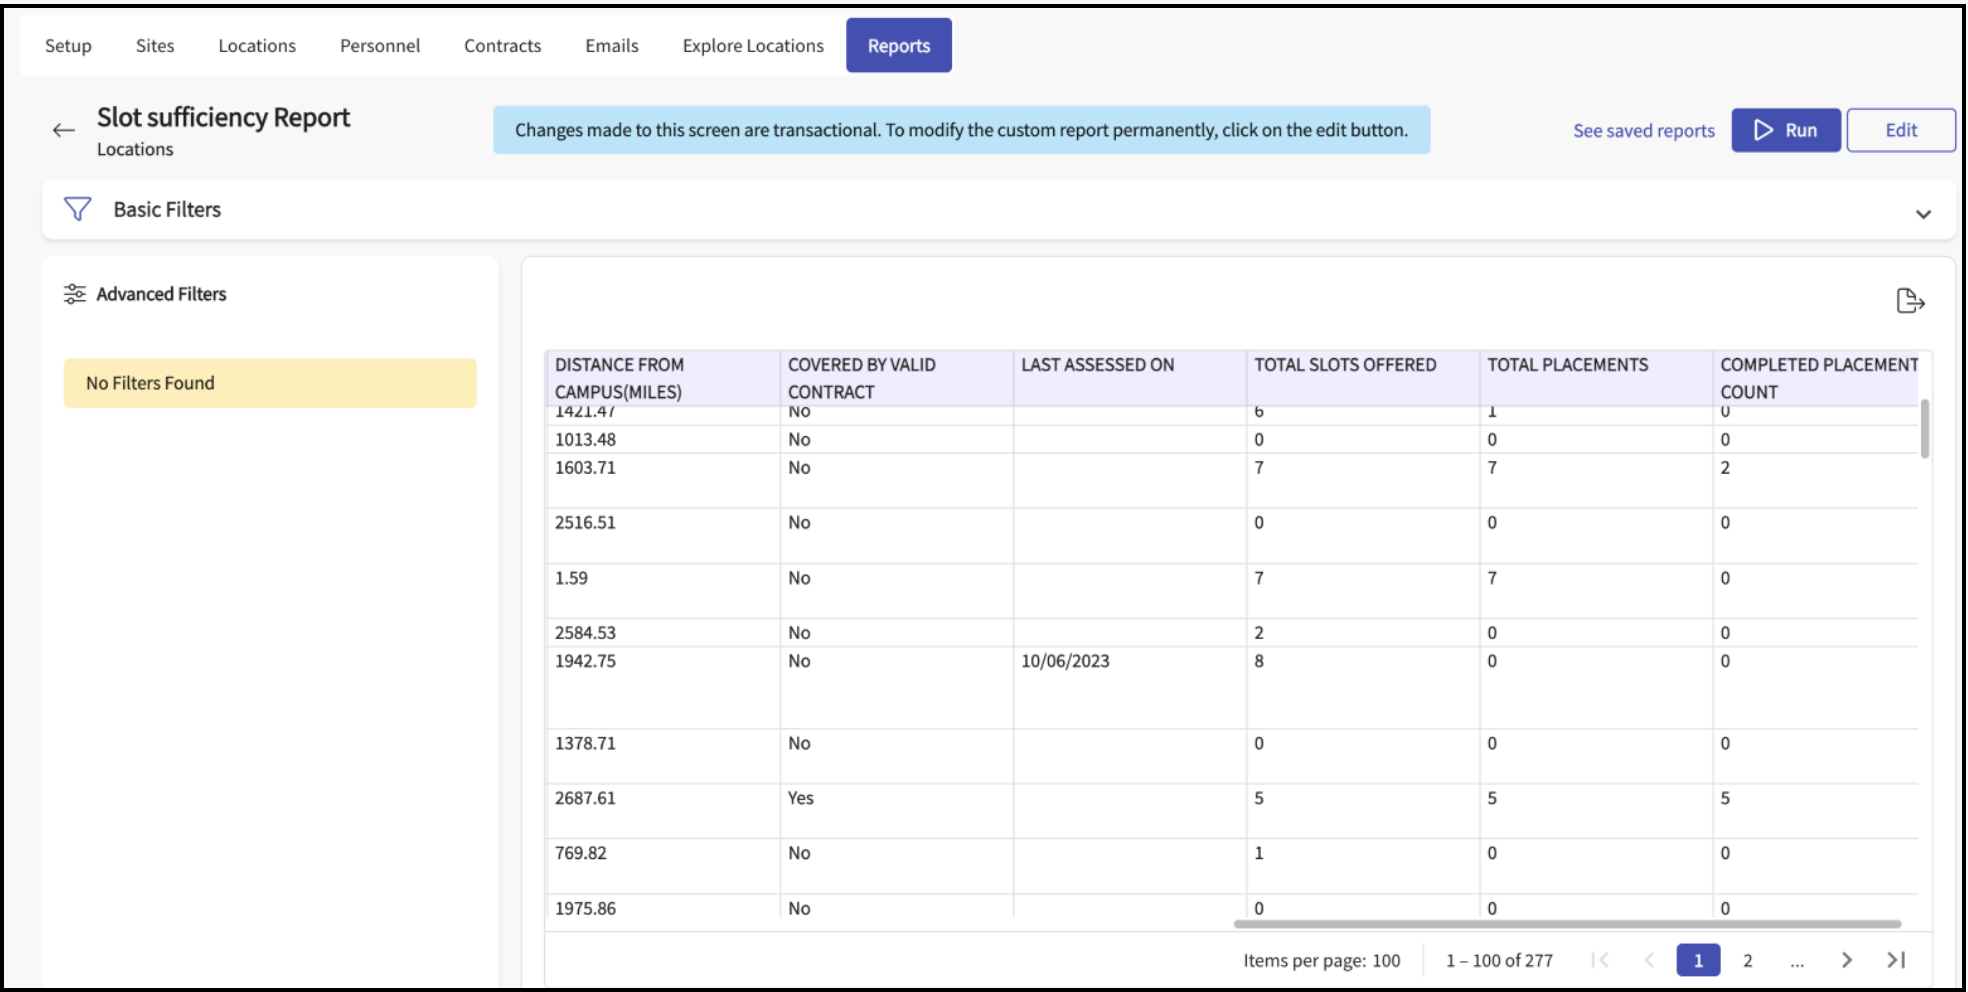The width and height of the screenshot is (1968, 992).
Task: Click the back arrow beside Slot sufficiency Report
Action: (64, 130)
